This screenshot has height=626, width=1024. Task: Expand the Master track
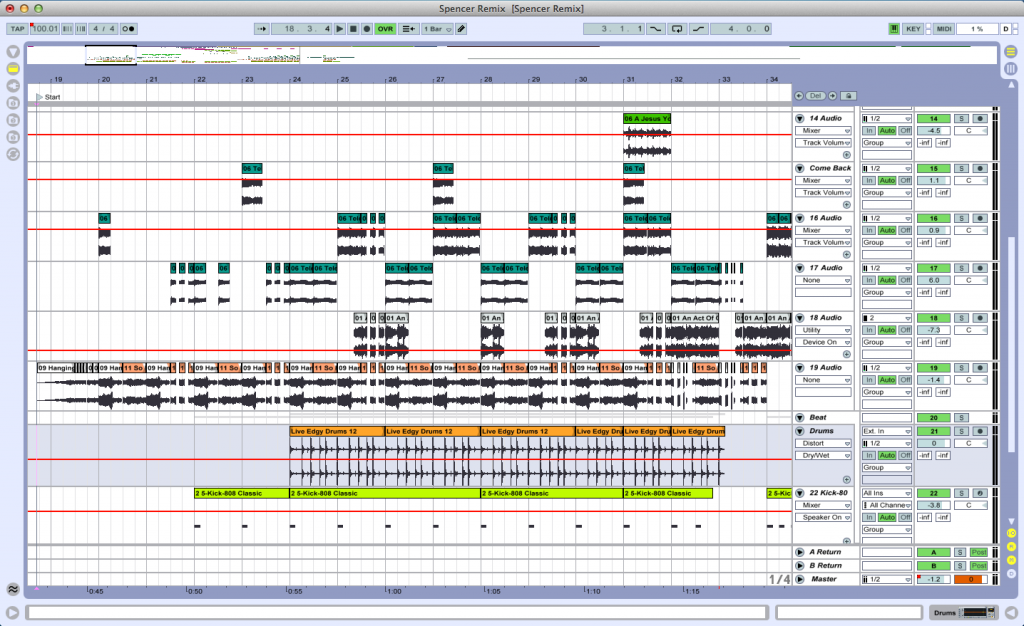[799, 579]
